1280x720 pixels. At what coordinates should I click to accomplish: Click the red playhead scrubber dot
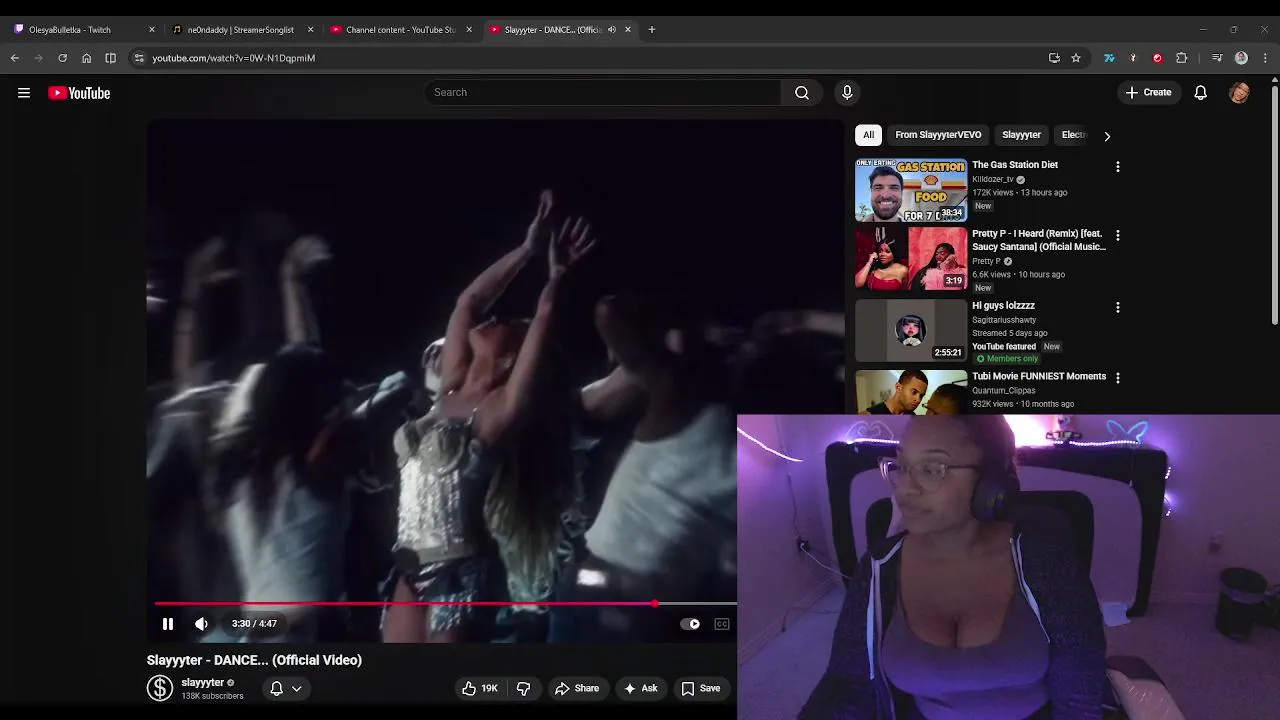click(655, 604)
